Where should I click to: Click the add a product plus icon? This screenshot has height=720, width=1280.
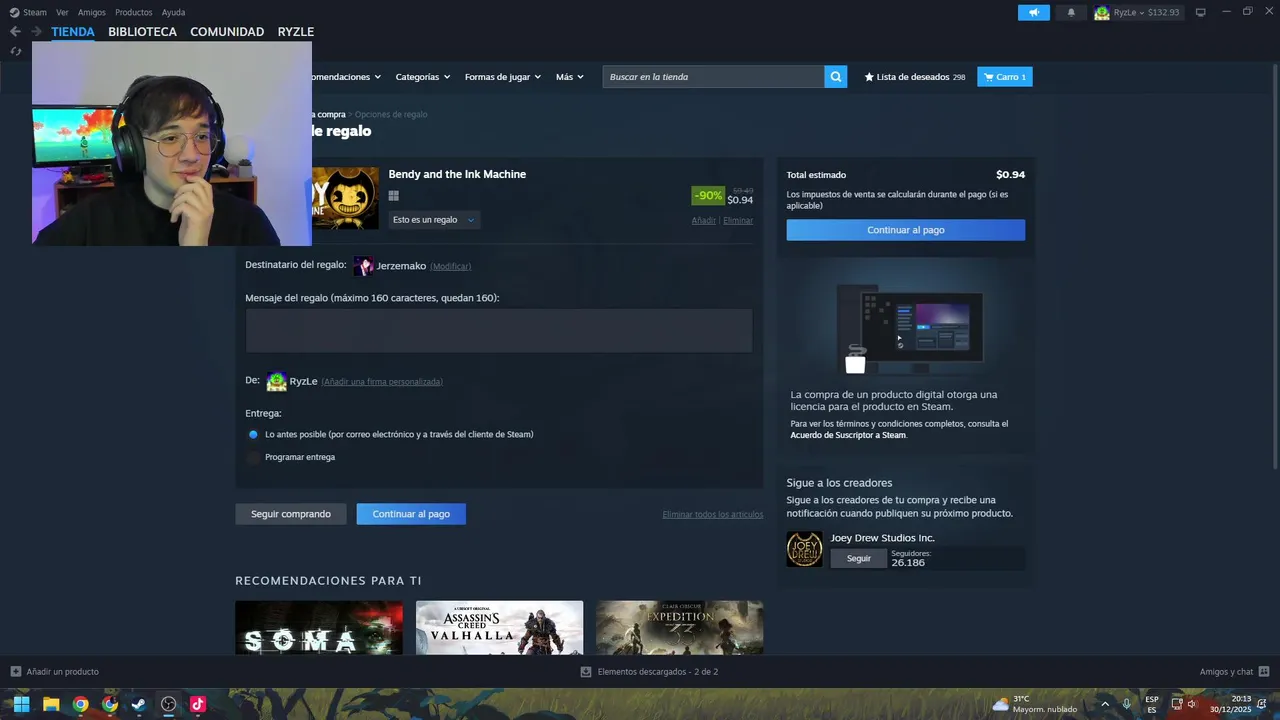pyautogui.click(x=15, y=672)
